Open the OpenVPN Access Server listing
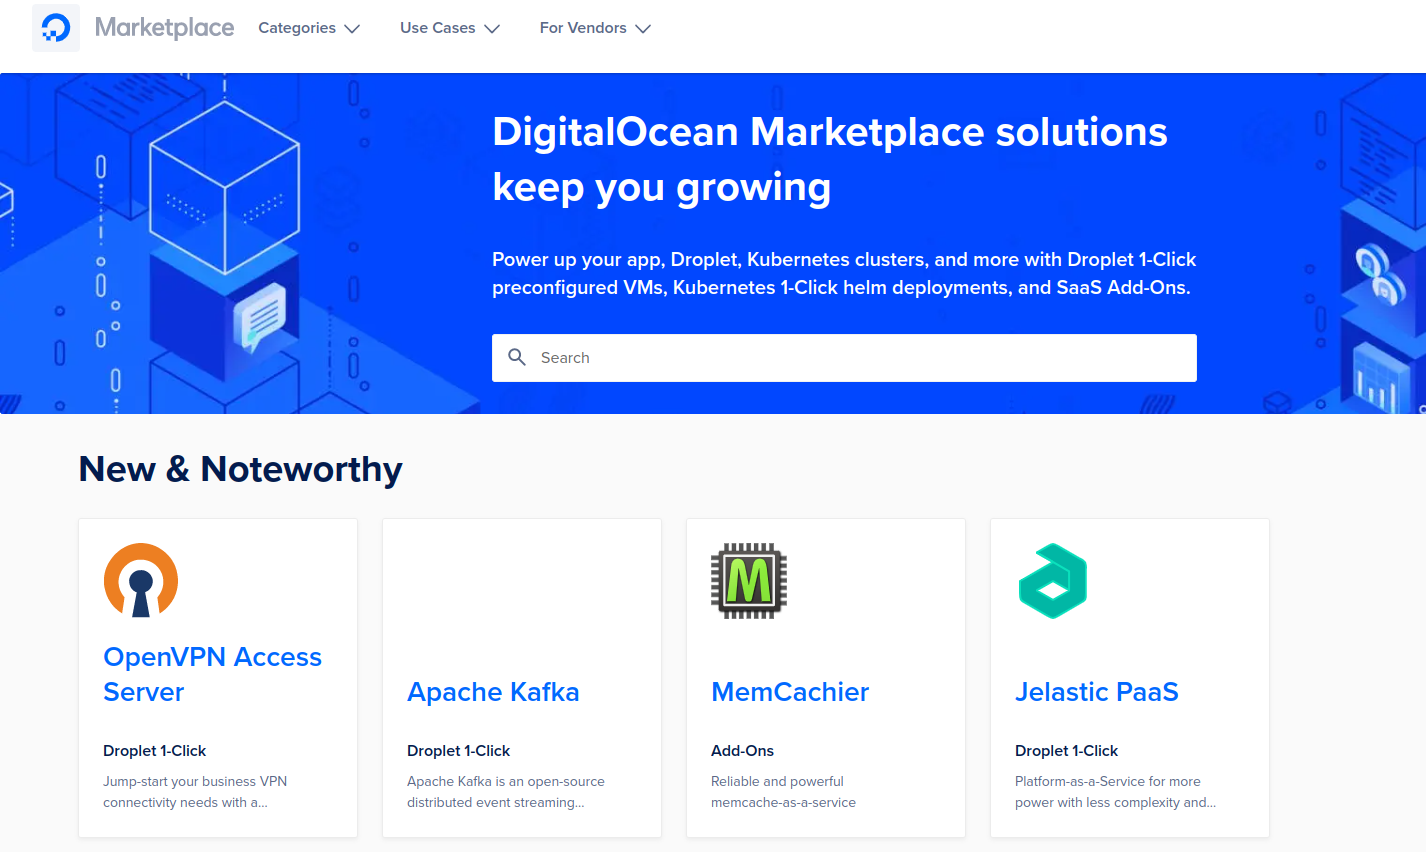The image size is (1426, 852). (213, 674)
